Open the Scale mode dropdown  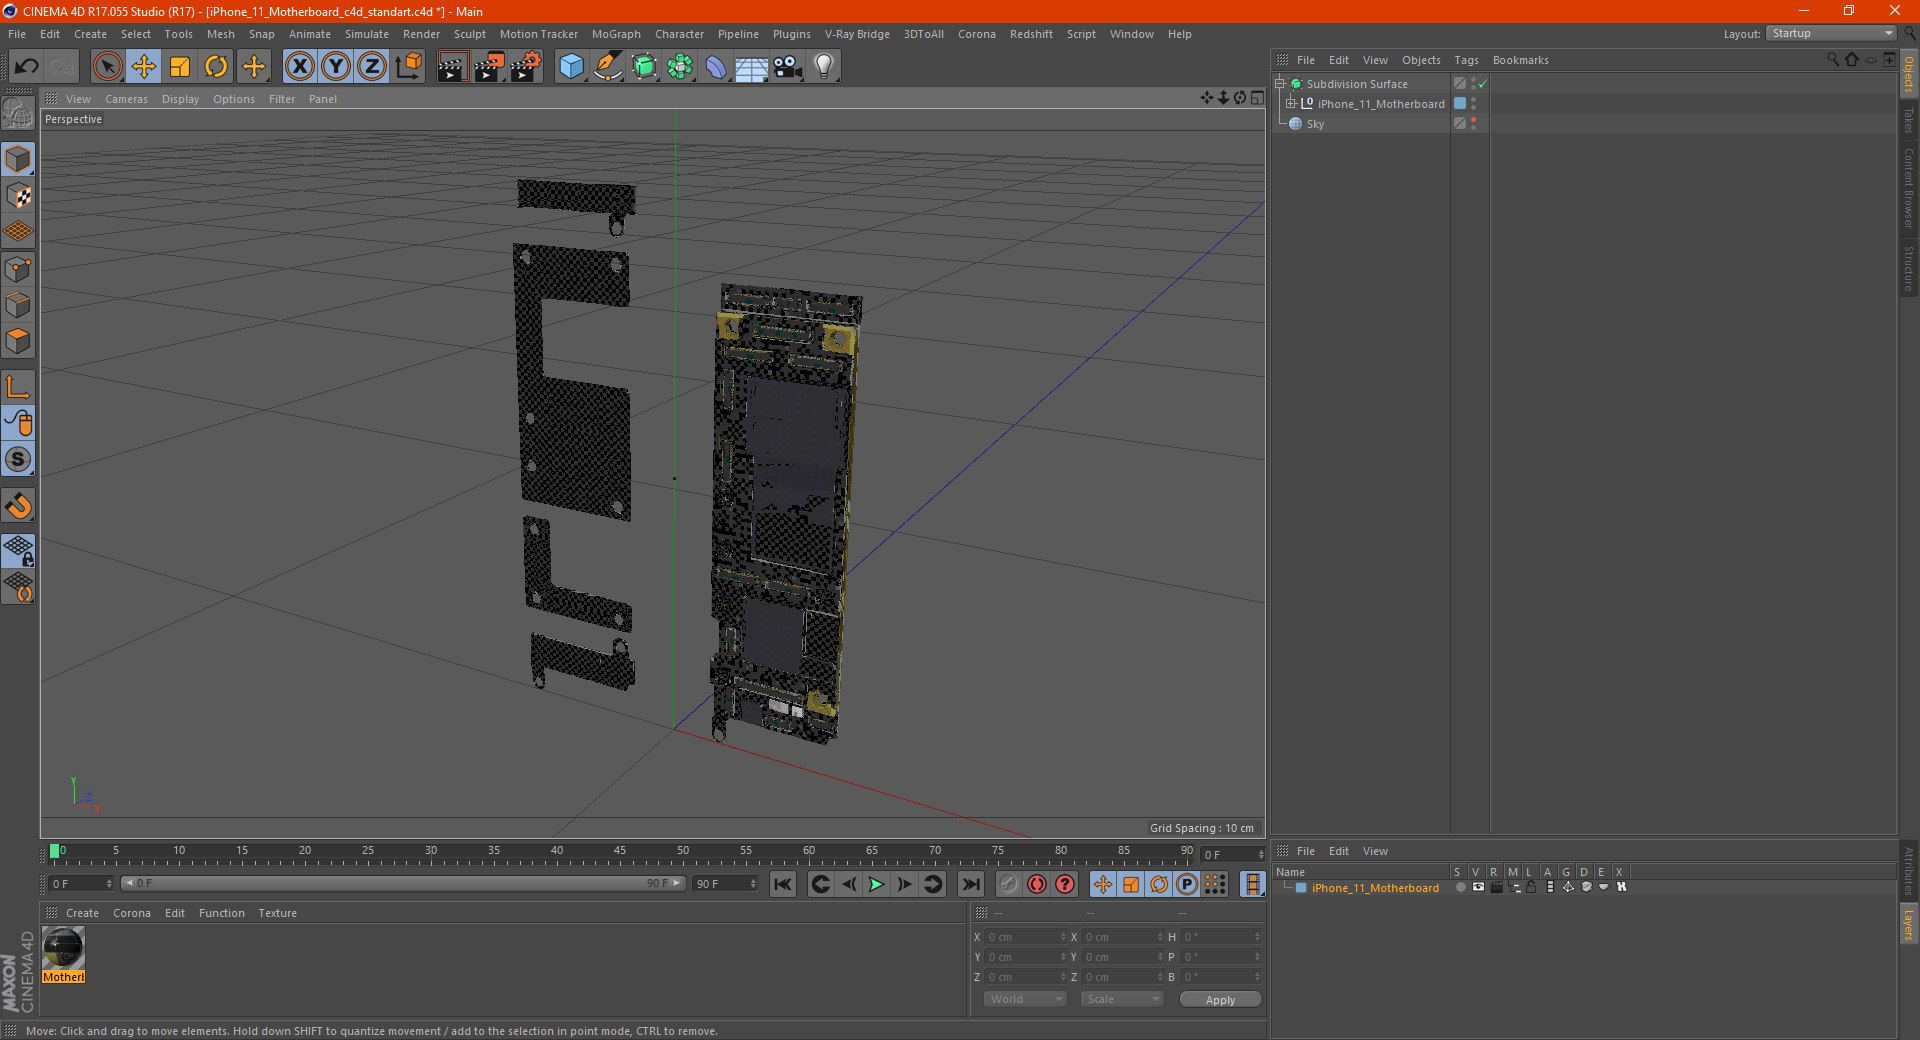[1122, 999]
